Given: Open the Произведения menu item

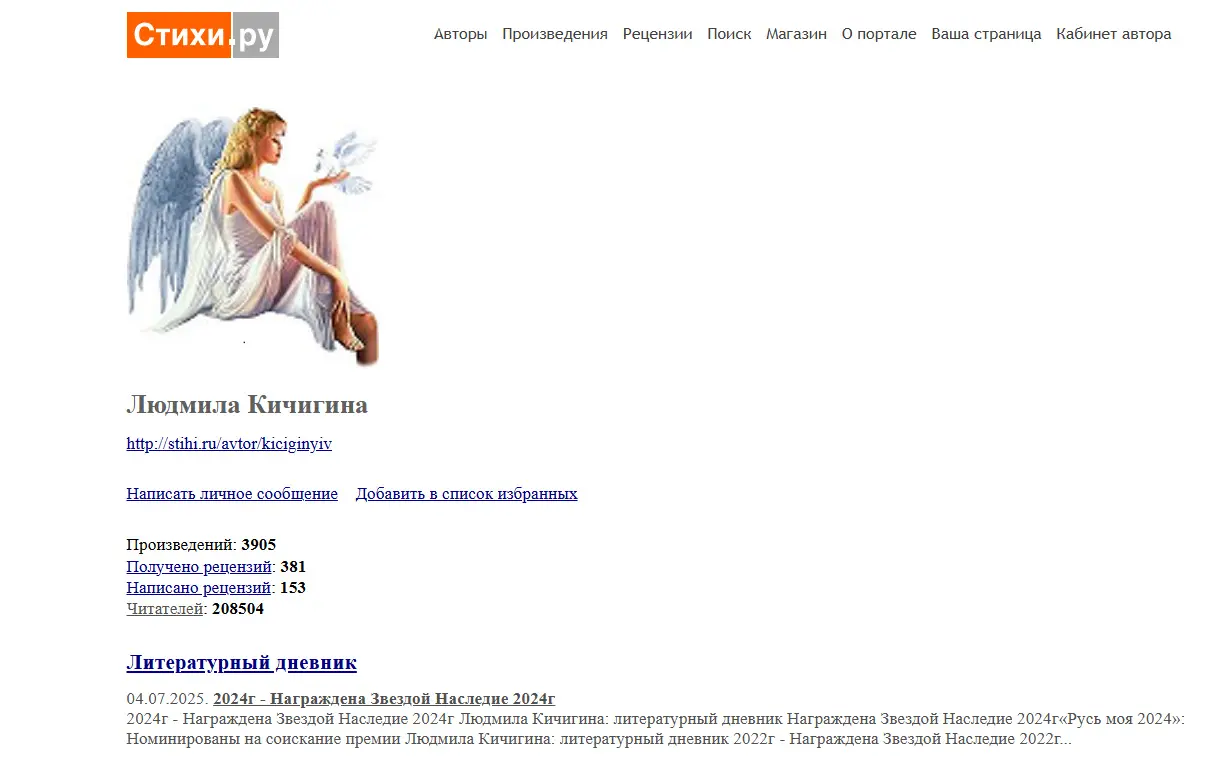Looking at the screenshot, I should coord(555,34).
